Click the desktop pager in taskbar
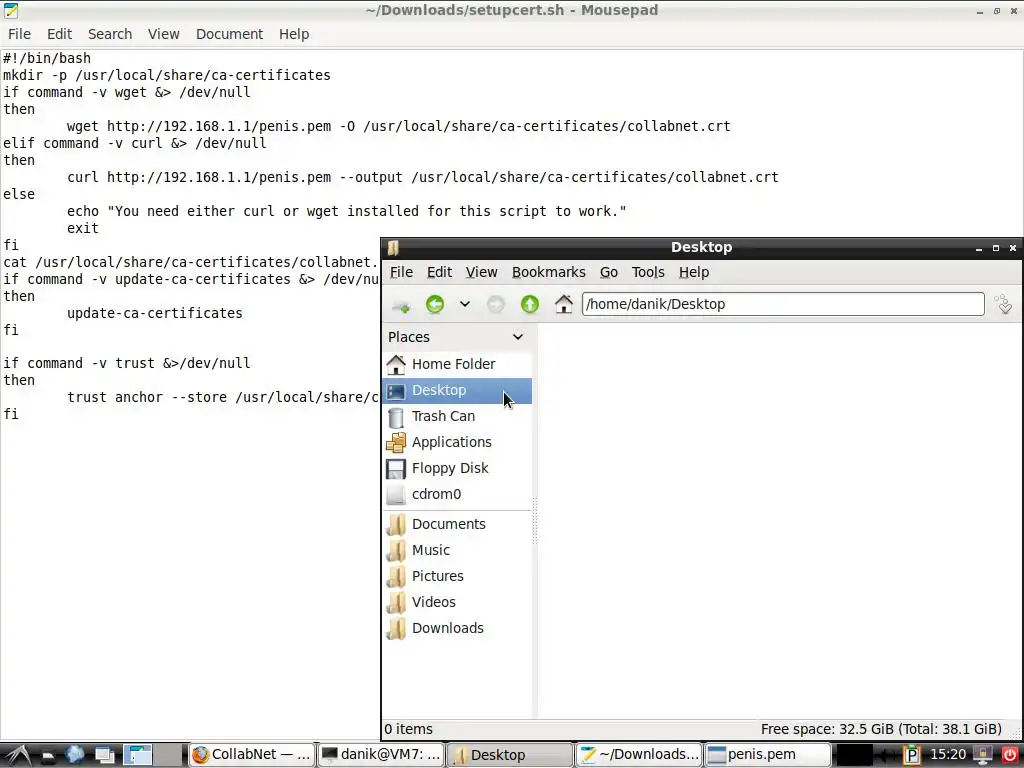Screen dimensions: 1024x768 (x=153, y=755)
